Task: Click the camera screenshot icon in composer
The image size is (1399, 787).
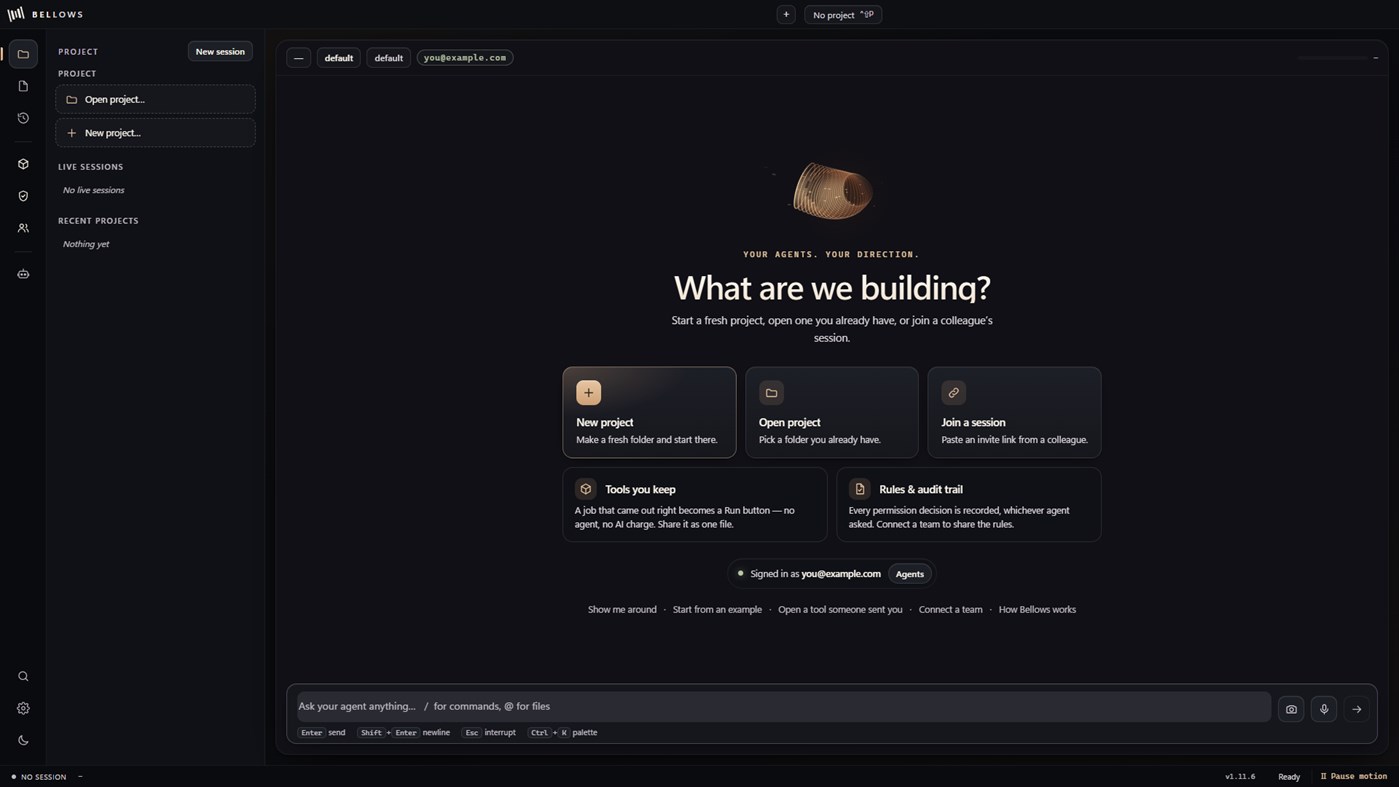Action: coord(1291,709)
